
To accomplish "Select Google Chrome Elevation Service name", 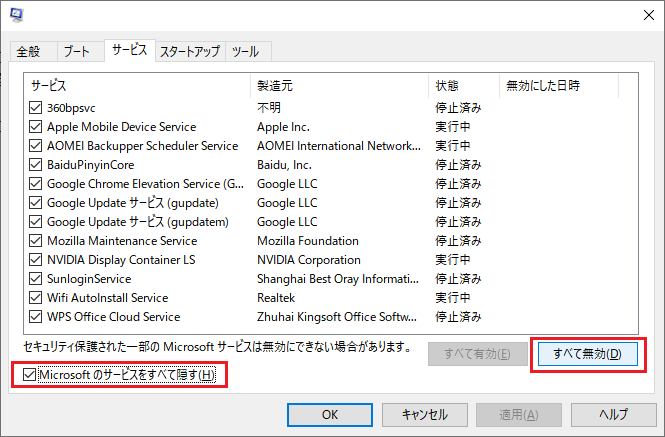I will [x=145, y=184].
